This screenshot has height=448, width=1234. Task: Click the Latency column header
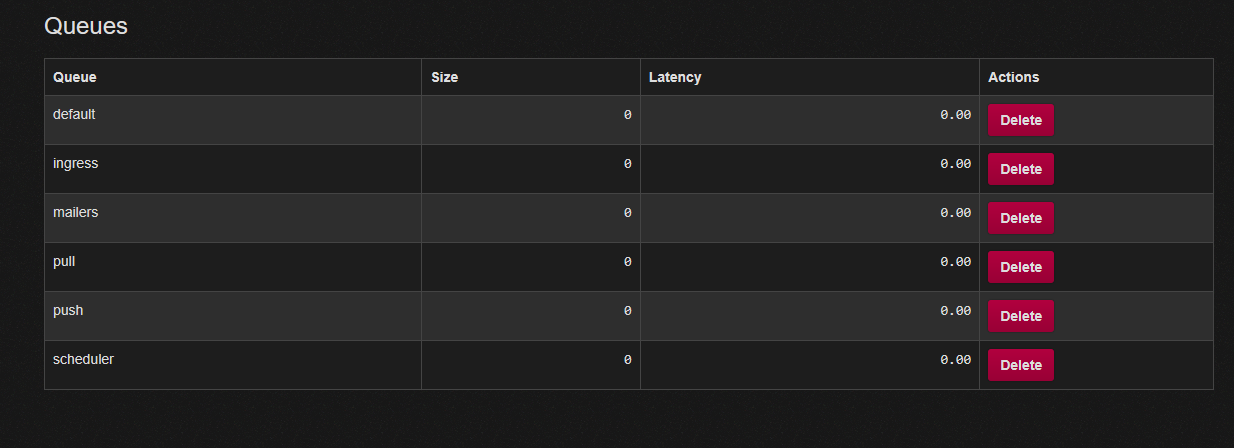tap(674, 77)
